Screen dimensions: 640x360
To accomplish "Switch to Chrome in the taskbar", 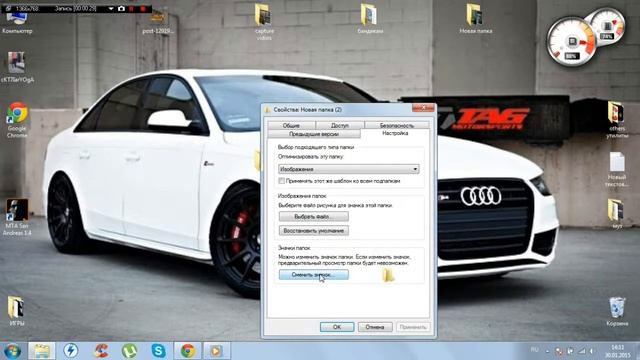I will [x=188, y=351].
